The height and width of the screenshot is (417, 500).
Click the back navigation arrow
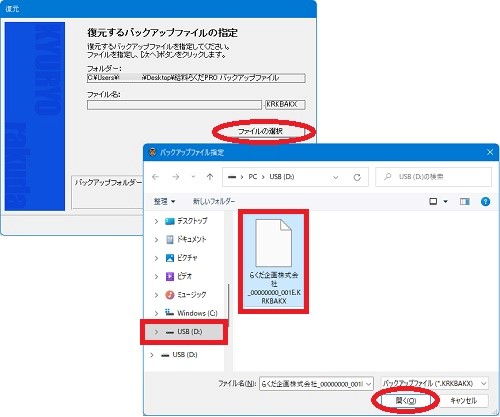tap(155, 177)
